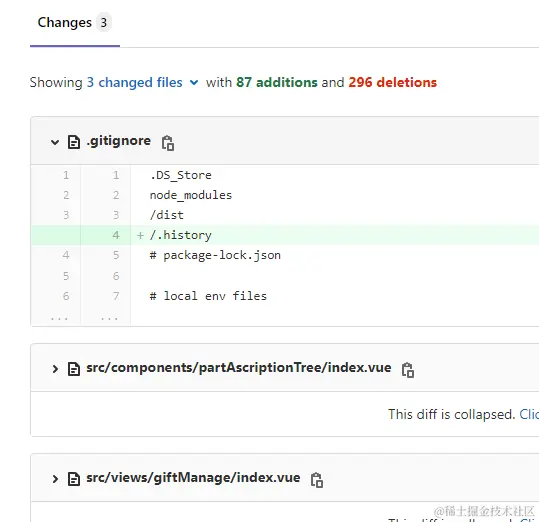Click the partAscriptionTree file document icon
The image size is (539, 522).
[x=74, y=369]
